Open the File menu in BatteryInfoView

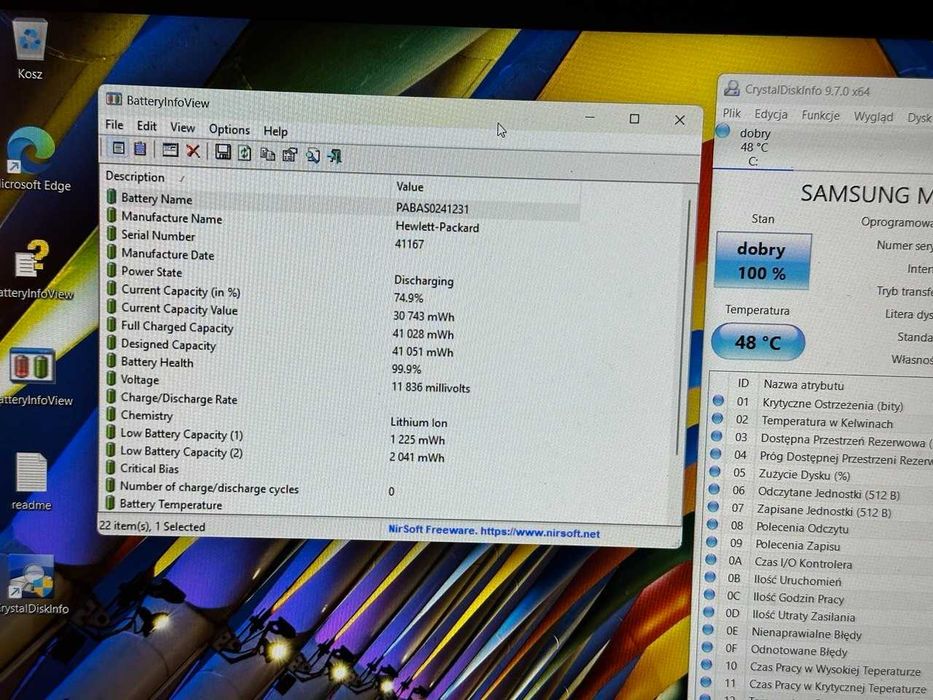point(114,124)
